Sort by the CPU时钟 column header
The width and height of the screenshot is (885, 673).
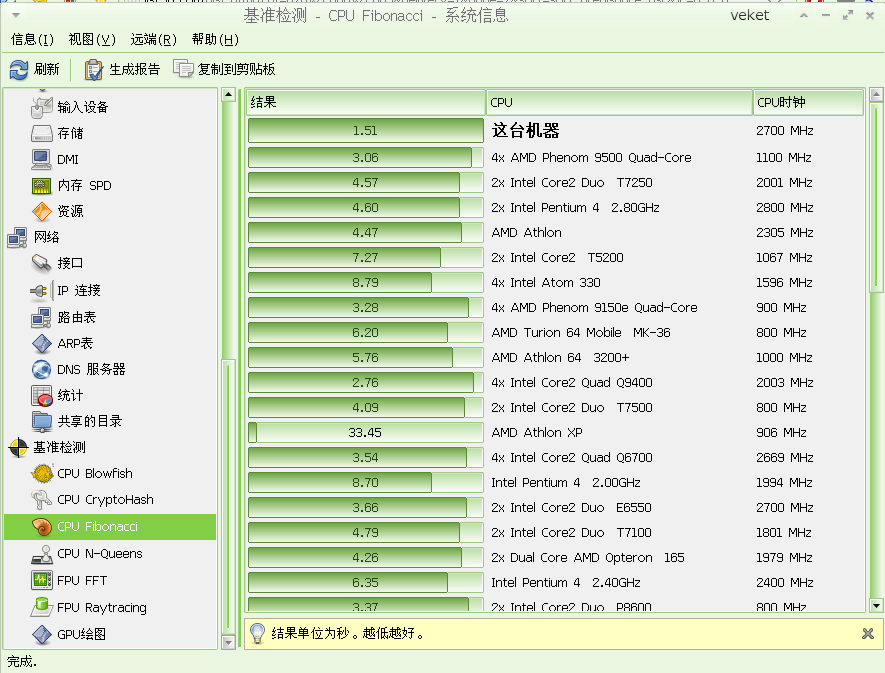808,102
